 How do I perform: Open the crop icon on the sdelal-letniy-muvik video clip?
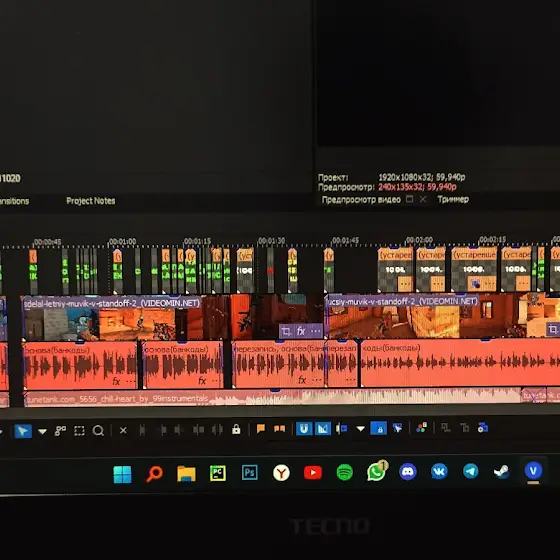tap(286, 331)
